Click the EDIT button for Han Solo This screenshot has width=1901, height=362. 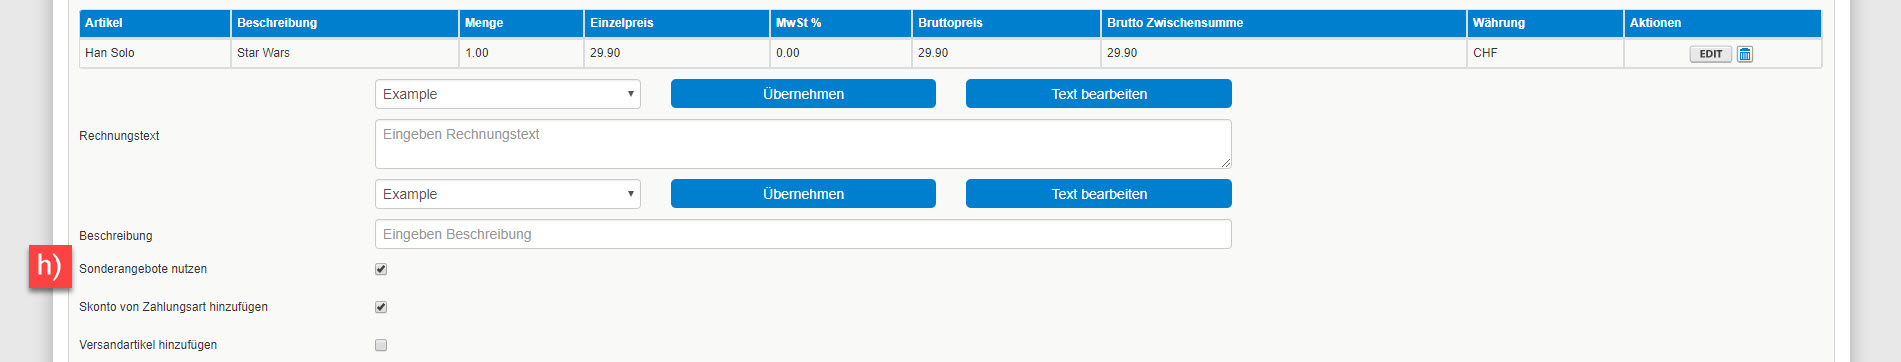[x=1711, y=54]
